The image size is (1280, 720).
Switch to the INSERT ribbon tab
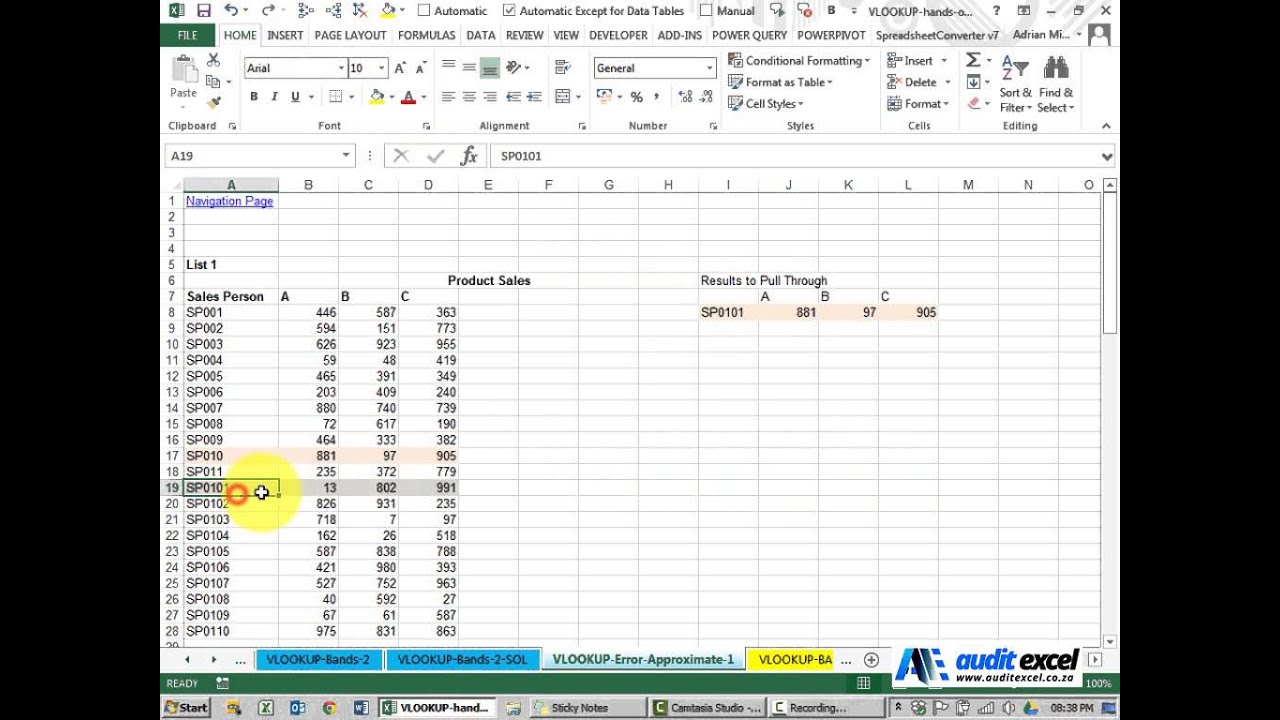coord(285,35)
